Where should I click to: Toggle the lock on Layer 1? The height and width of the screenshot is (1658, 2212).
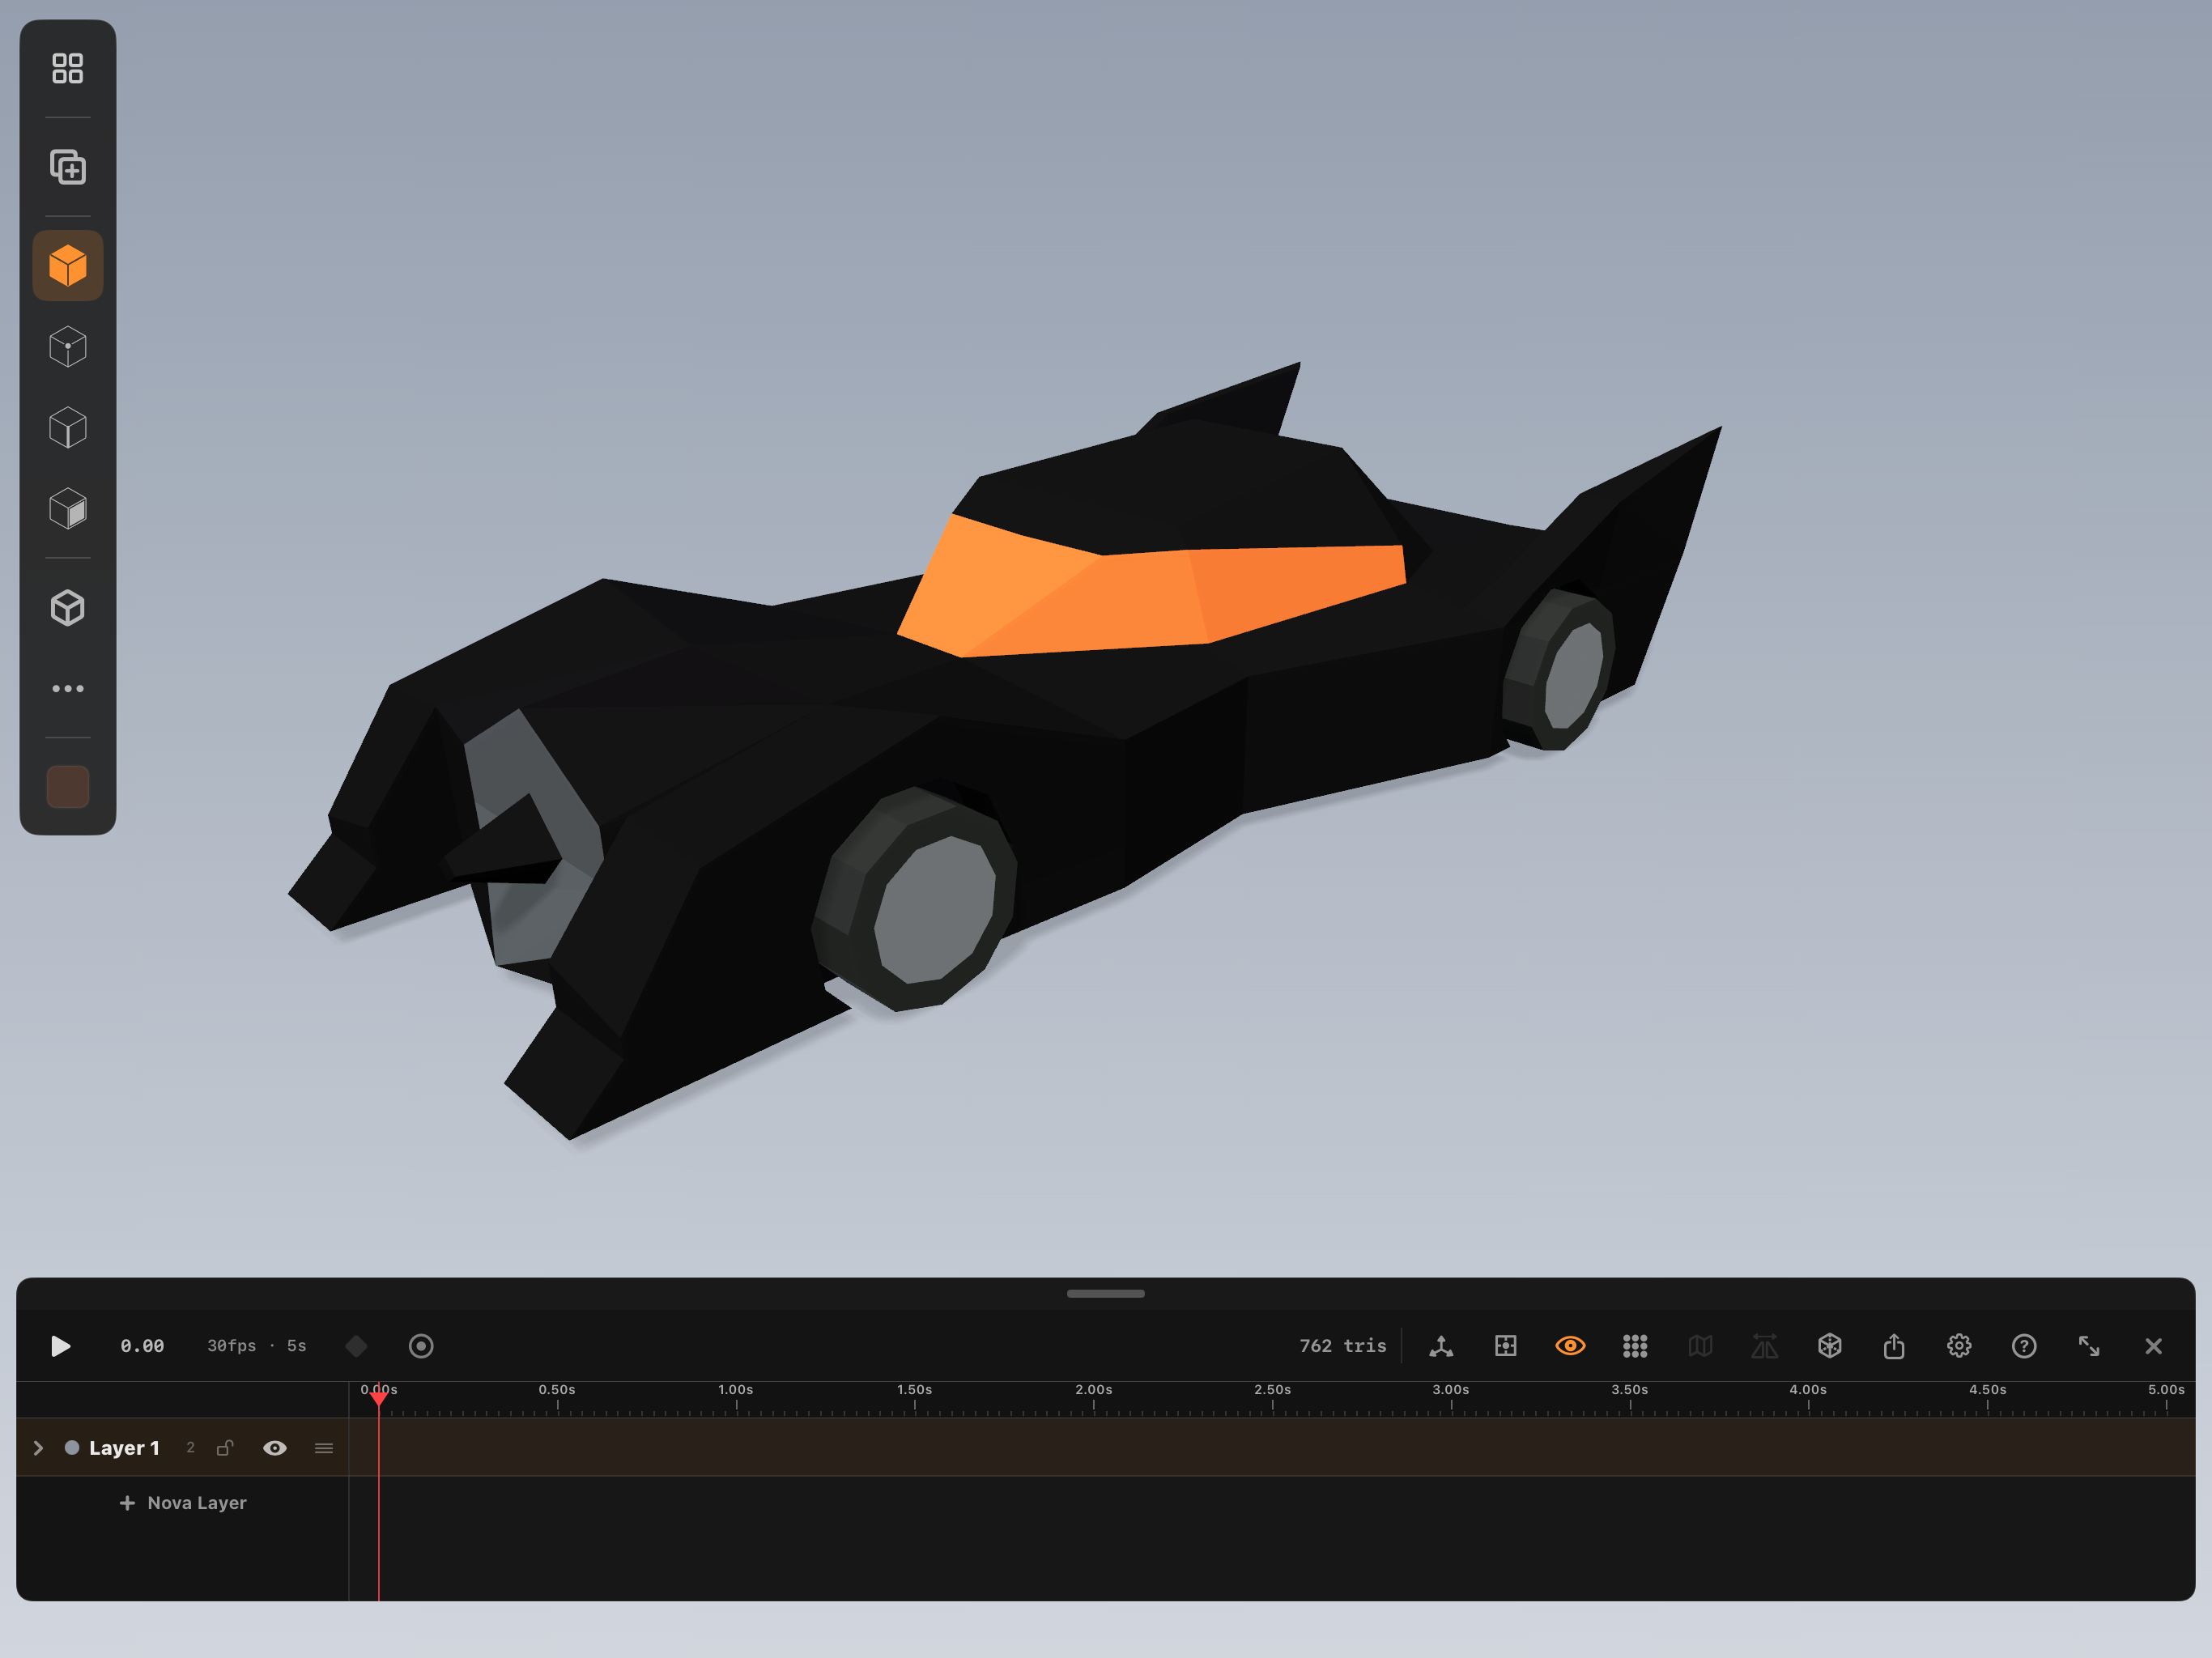[x=225, y=1447]
